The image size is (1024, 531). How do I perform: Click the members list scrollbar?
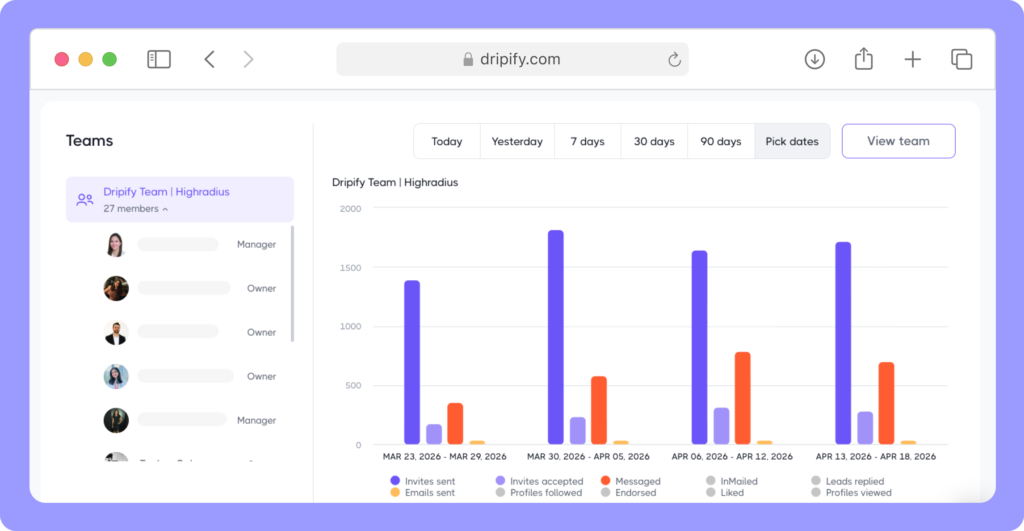click(292, 283)
